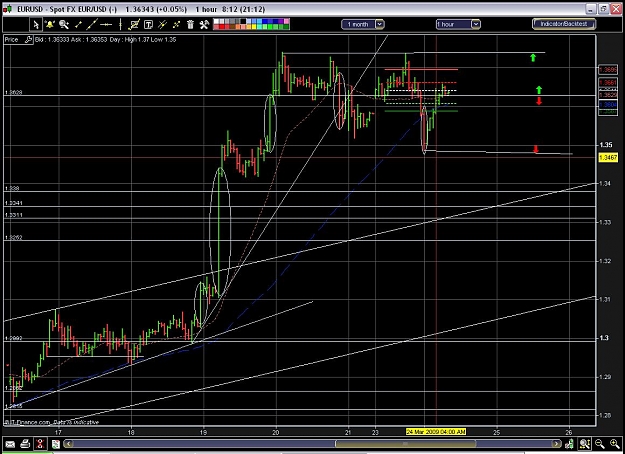The height and width of the screenshot is (454, 625).
Task: Zoom out with minus magnifier icon
Action: pyautogui.click(x=599, y=444)
